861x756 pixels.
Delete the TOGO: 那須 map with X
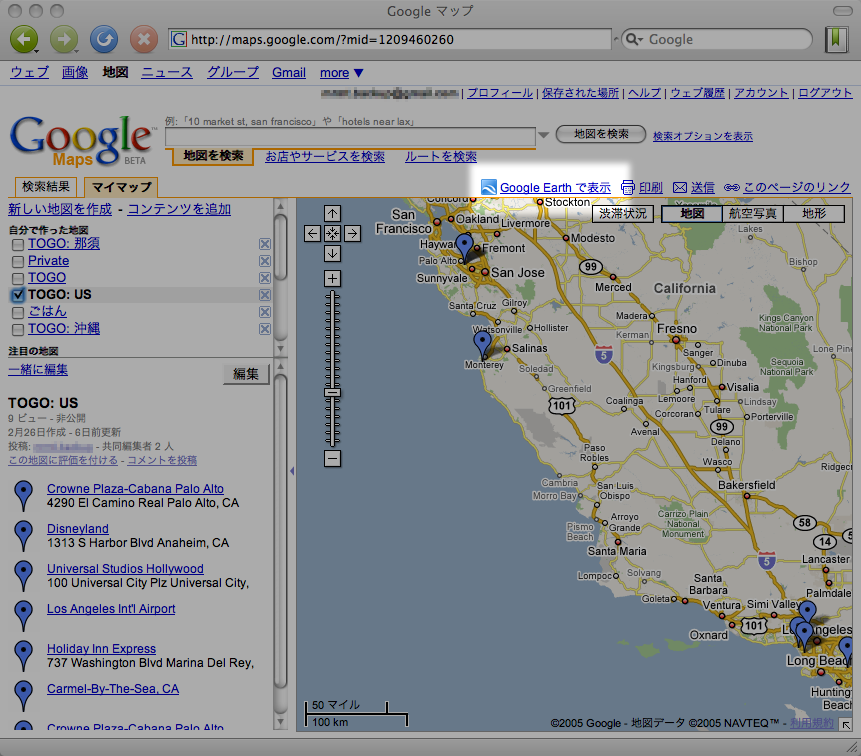pyautogui.click(x=265, y=244)
